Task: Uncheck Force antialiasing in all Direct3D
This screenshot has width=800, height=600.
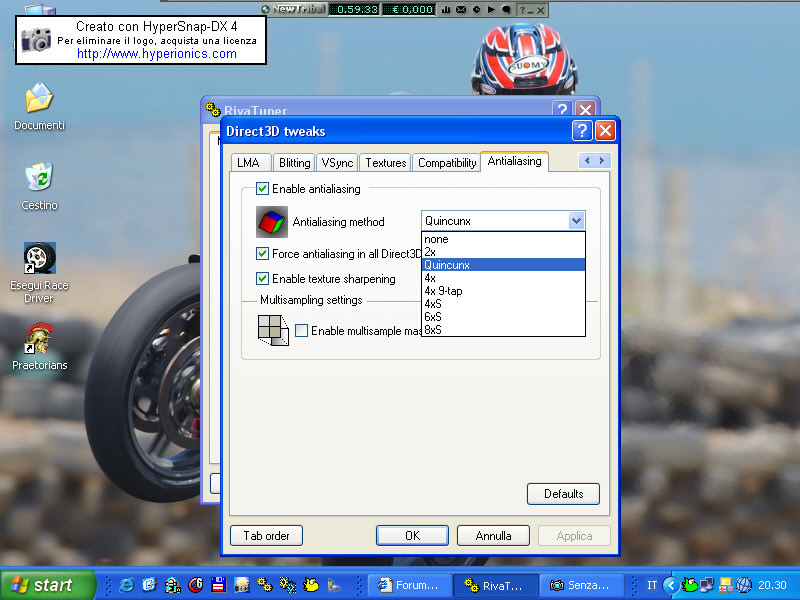Action: click(263, 254)
